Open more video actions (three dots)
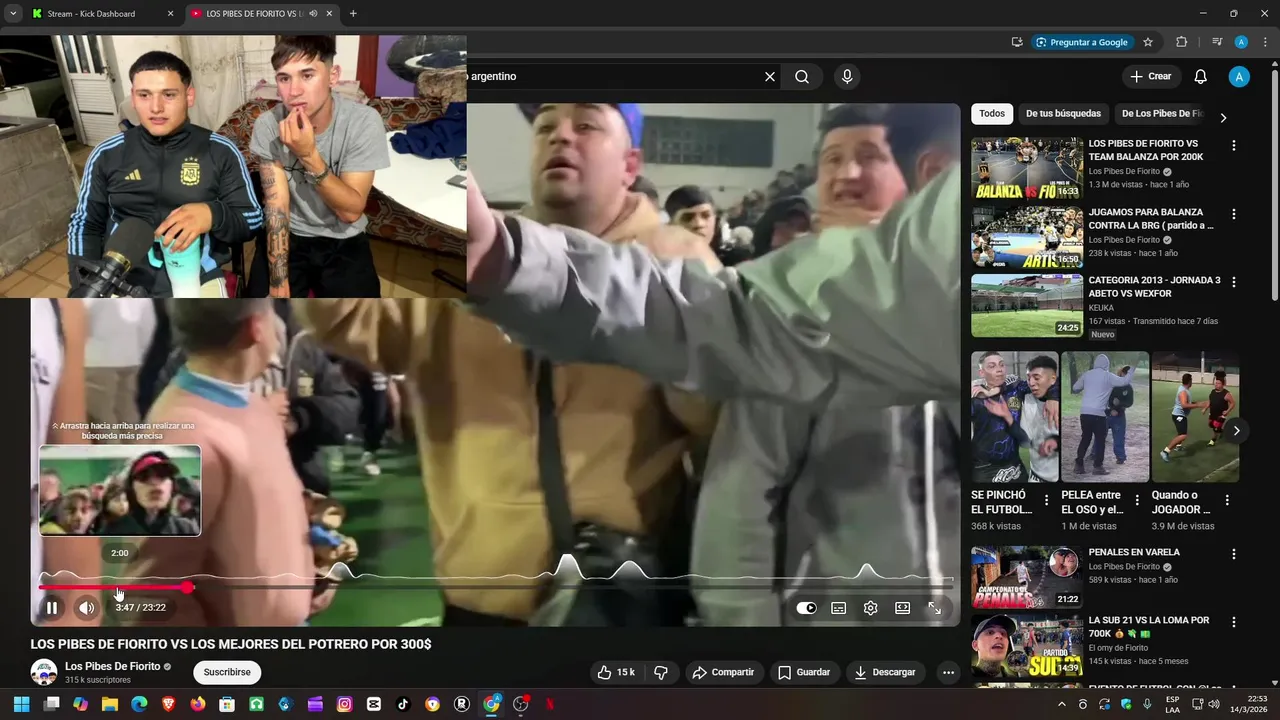The width and height of the screenshot is (1280, 720). [948, 672]
